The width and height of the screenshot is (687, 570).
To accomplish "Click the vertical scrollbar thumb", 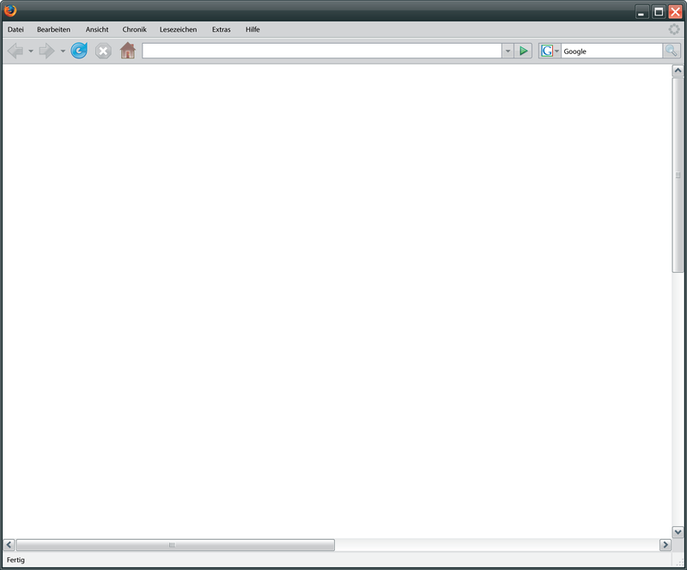I will pyautogui.click(x=678, y=175).
